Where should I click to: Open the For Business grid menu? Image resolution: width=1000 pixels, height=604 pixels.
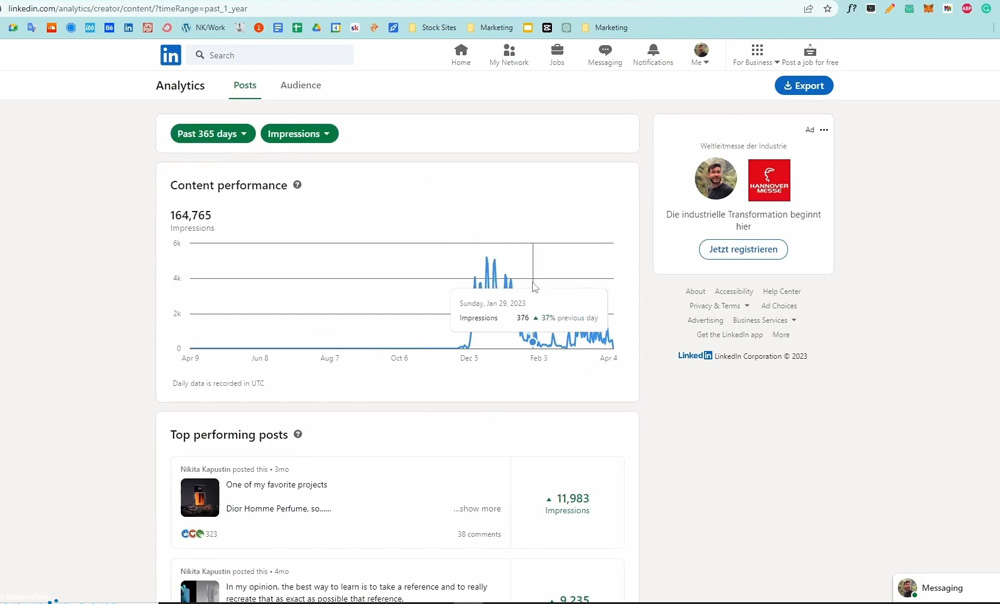tap(756, 54)
